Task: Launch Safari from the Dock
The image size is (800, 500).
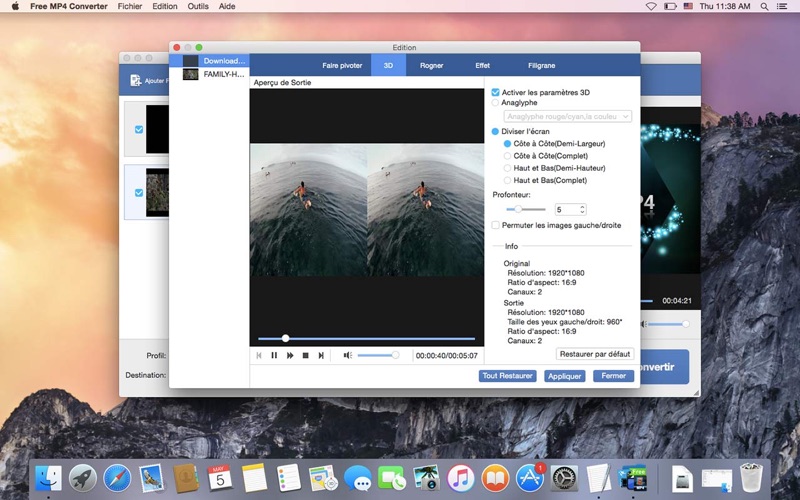Action: (117, 479)
